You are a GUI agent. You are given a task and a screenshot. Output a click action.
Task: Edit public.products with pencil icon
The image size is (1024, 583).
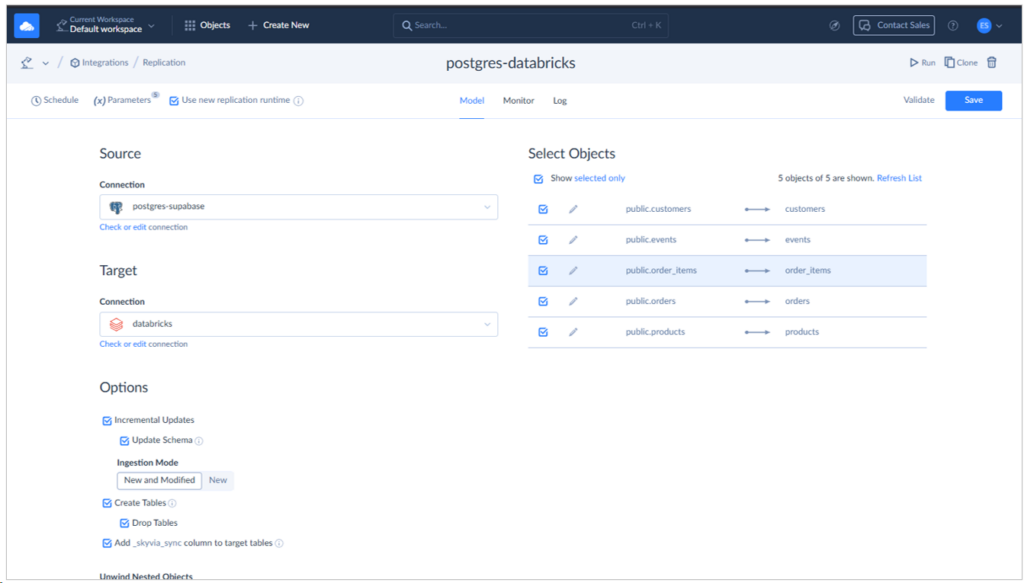click(x=573, y=332)
